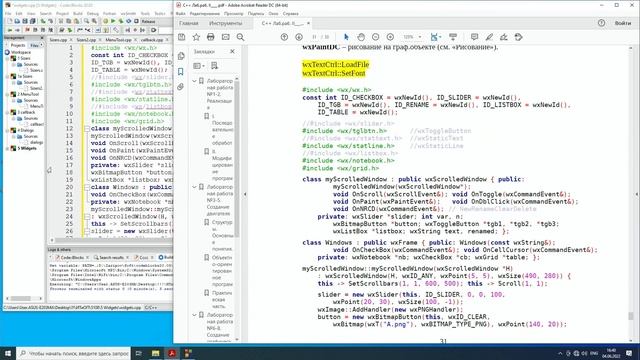Collapse the Acrobat navigation pane with arrow
Screen dimensions: 640x360
click(x=245, y=194)
